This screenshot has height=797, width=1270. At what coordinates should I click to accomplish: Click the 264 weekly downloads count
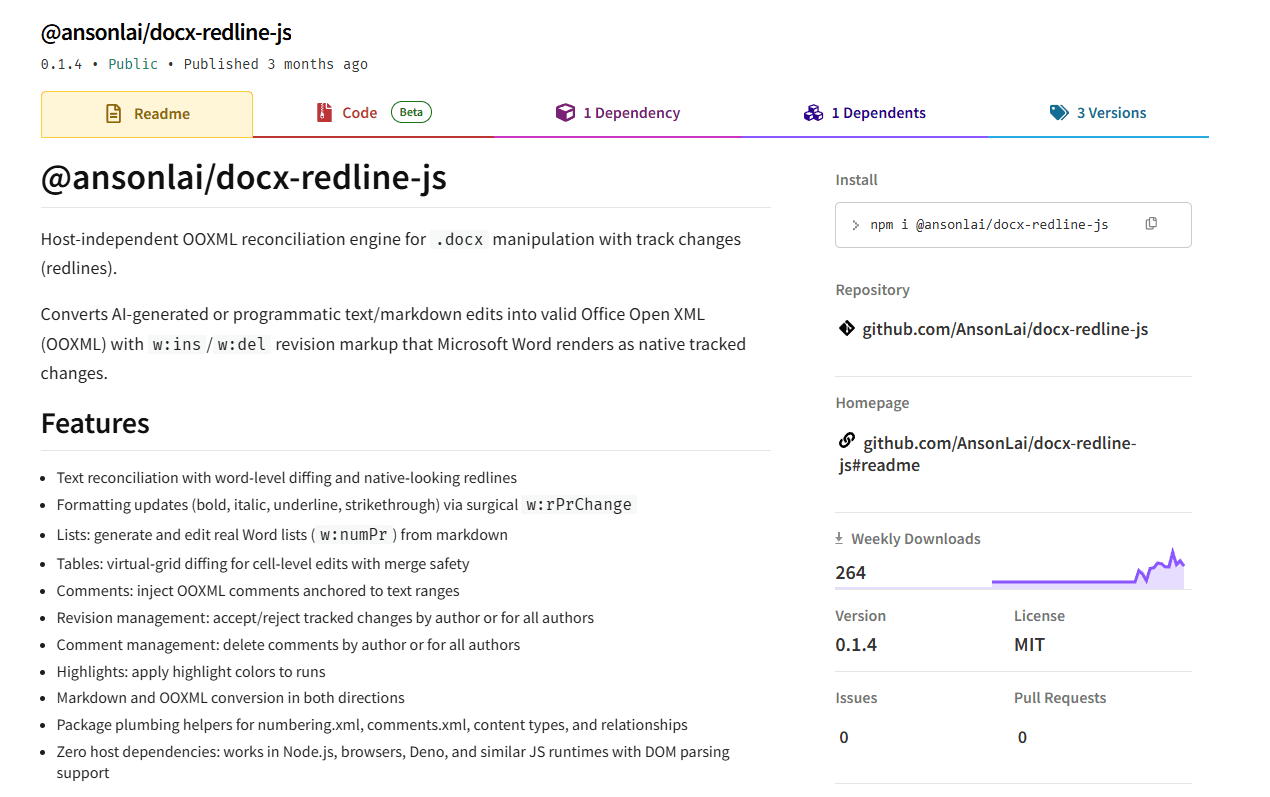[x=851, y=573]
